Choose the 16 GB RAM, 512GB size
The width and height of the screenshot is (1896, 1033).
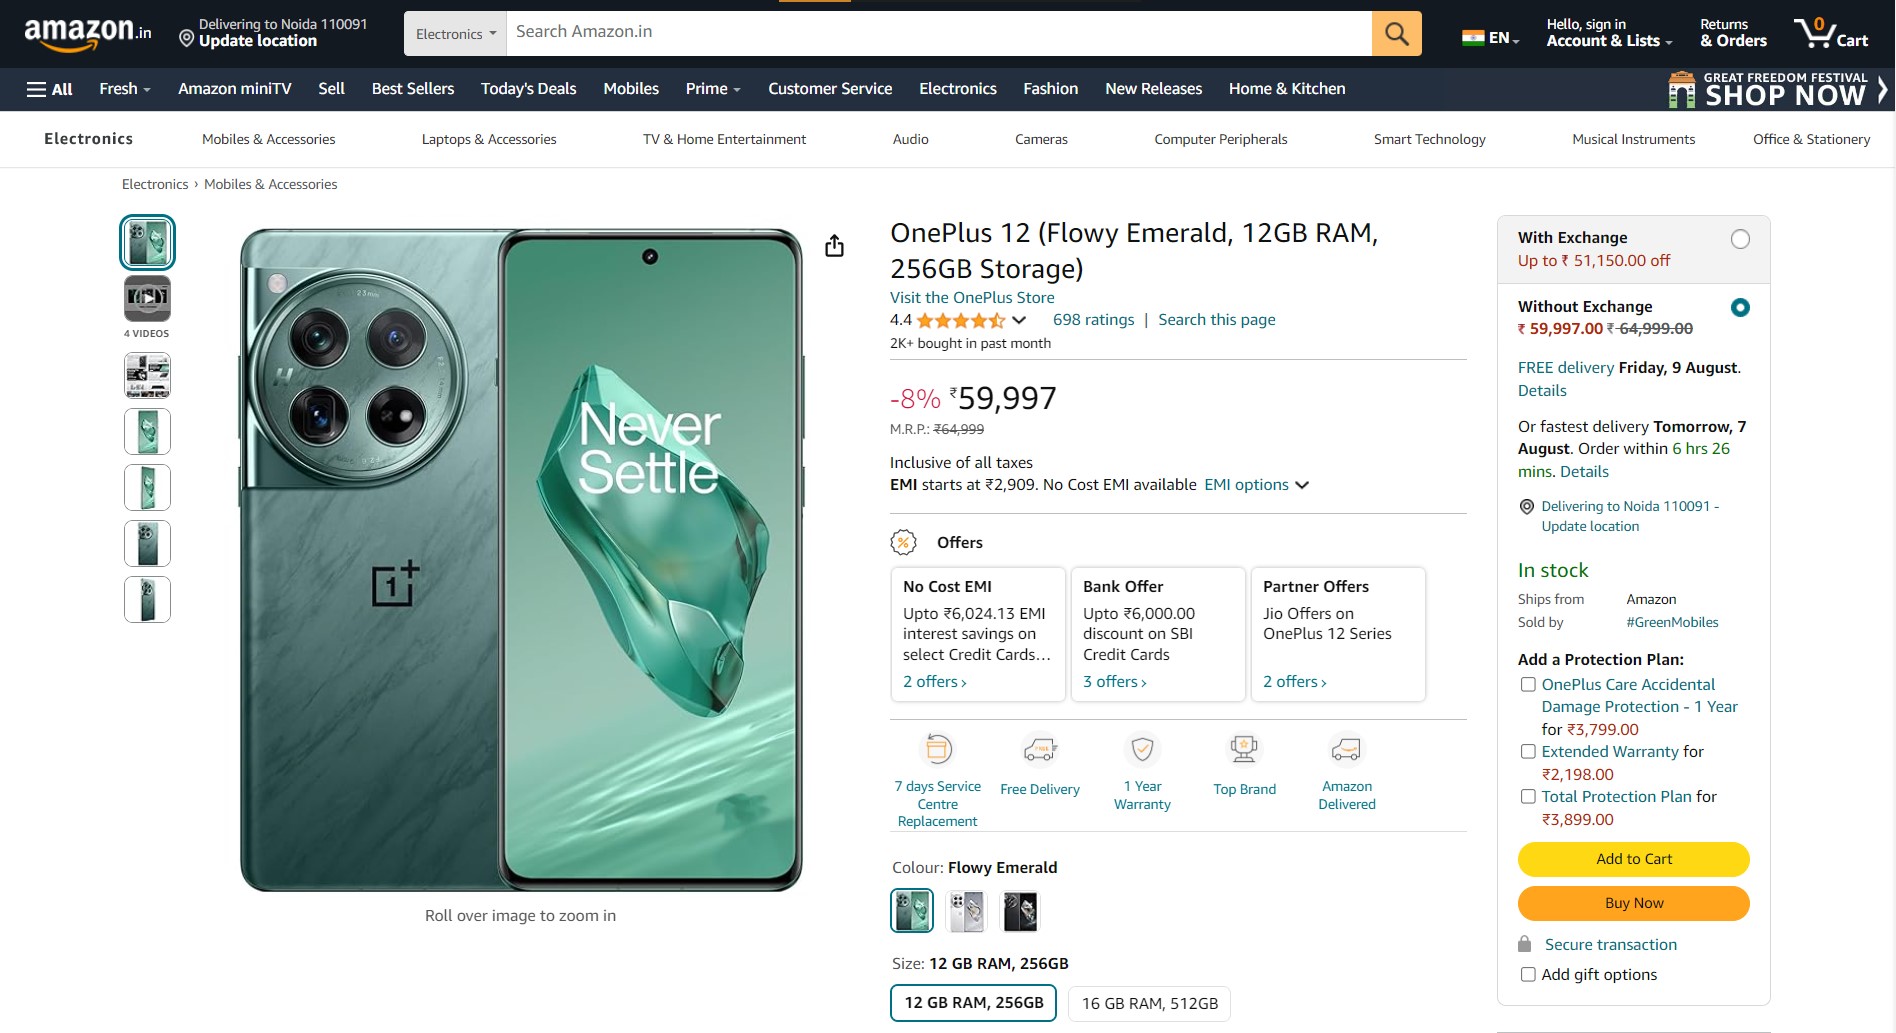pyautogui.click(x=1149, y=1003)
